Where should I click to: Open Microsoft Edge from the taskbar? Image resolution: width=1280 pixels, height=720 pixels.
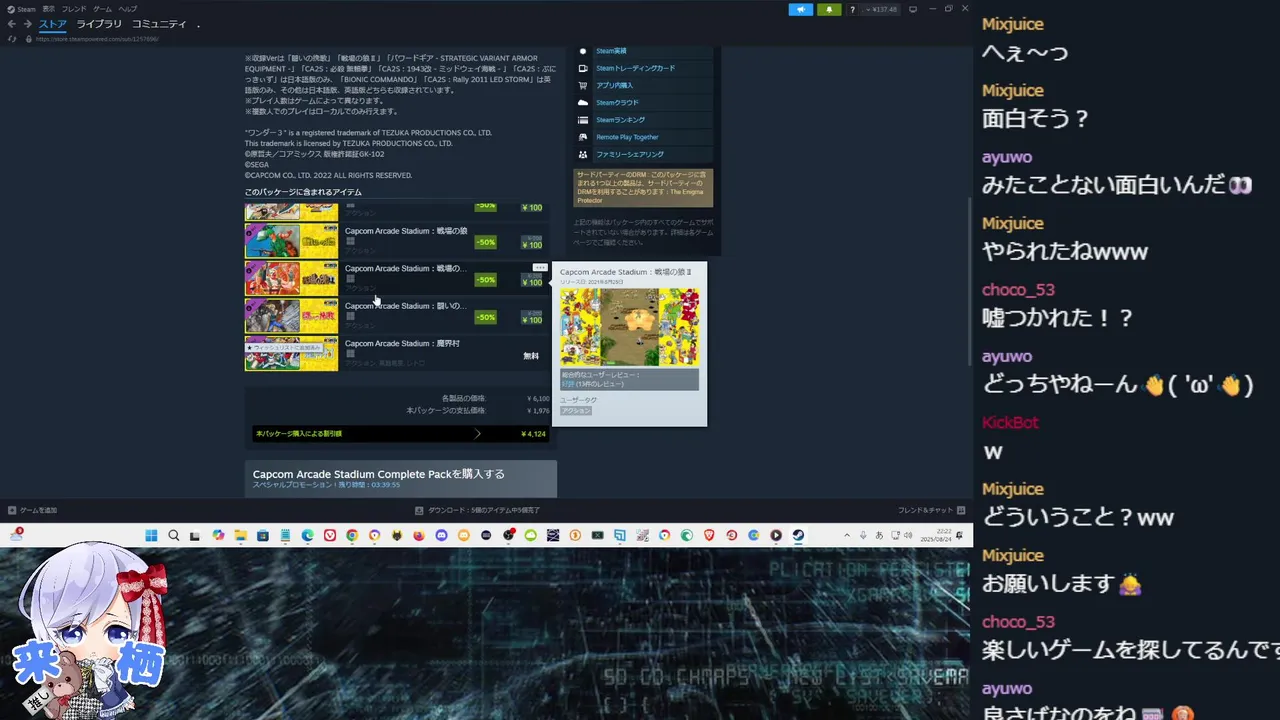pyautogui.click(x=308, y=535)
